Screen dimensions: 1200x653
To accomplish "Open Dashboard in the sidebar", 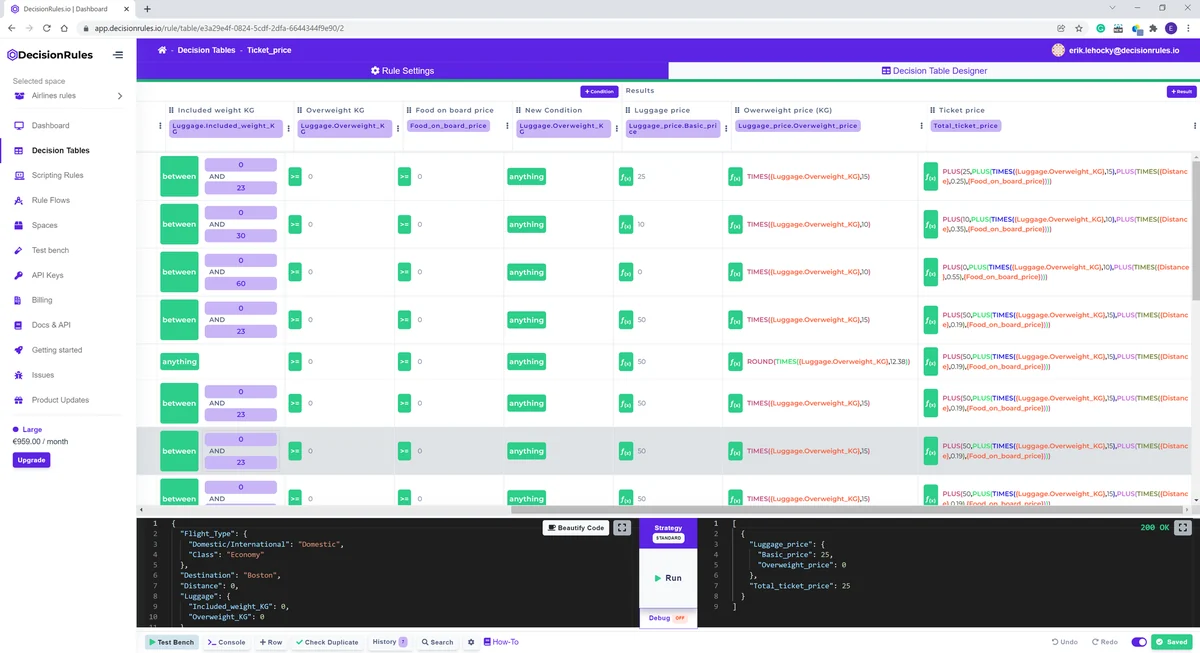I will point(50,125).
